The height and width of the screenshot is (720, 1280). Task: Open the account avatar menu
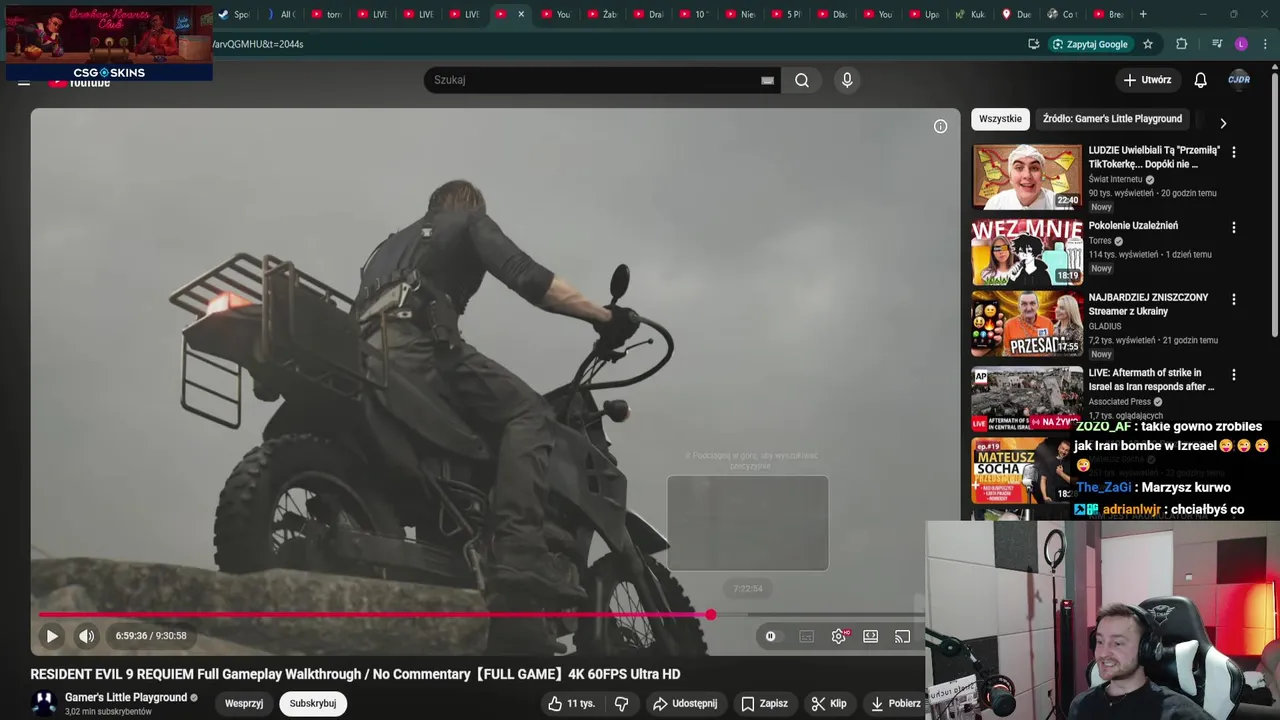(x=1239, y=80)
